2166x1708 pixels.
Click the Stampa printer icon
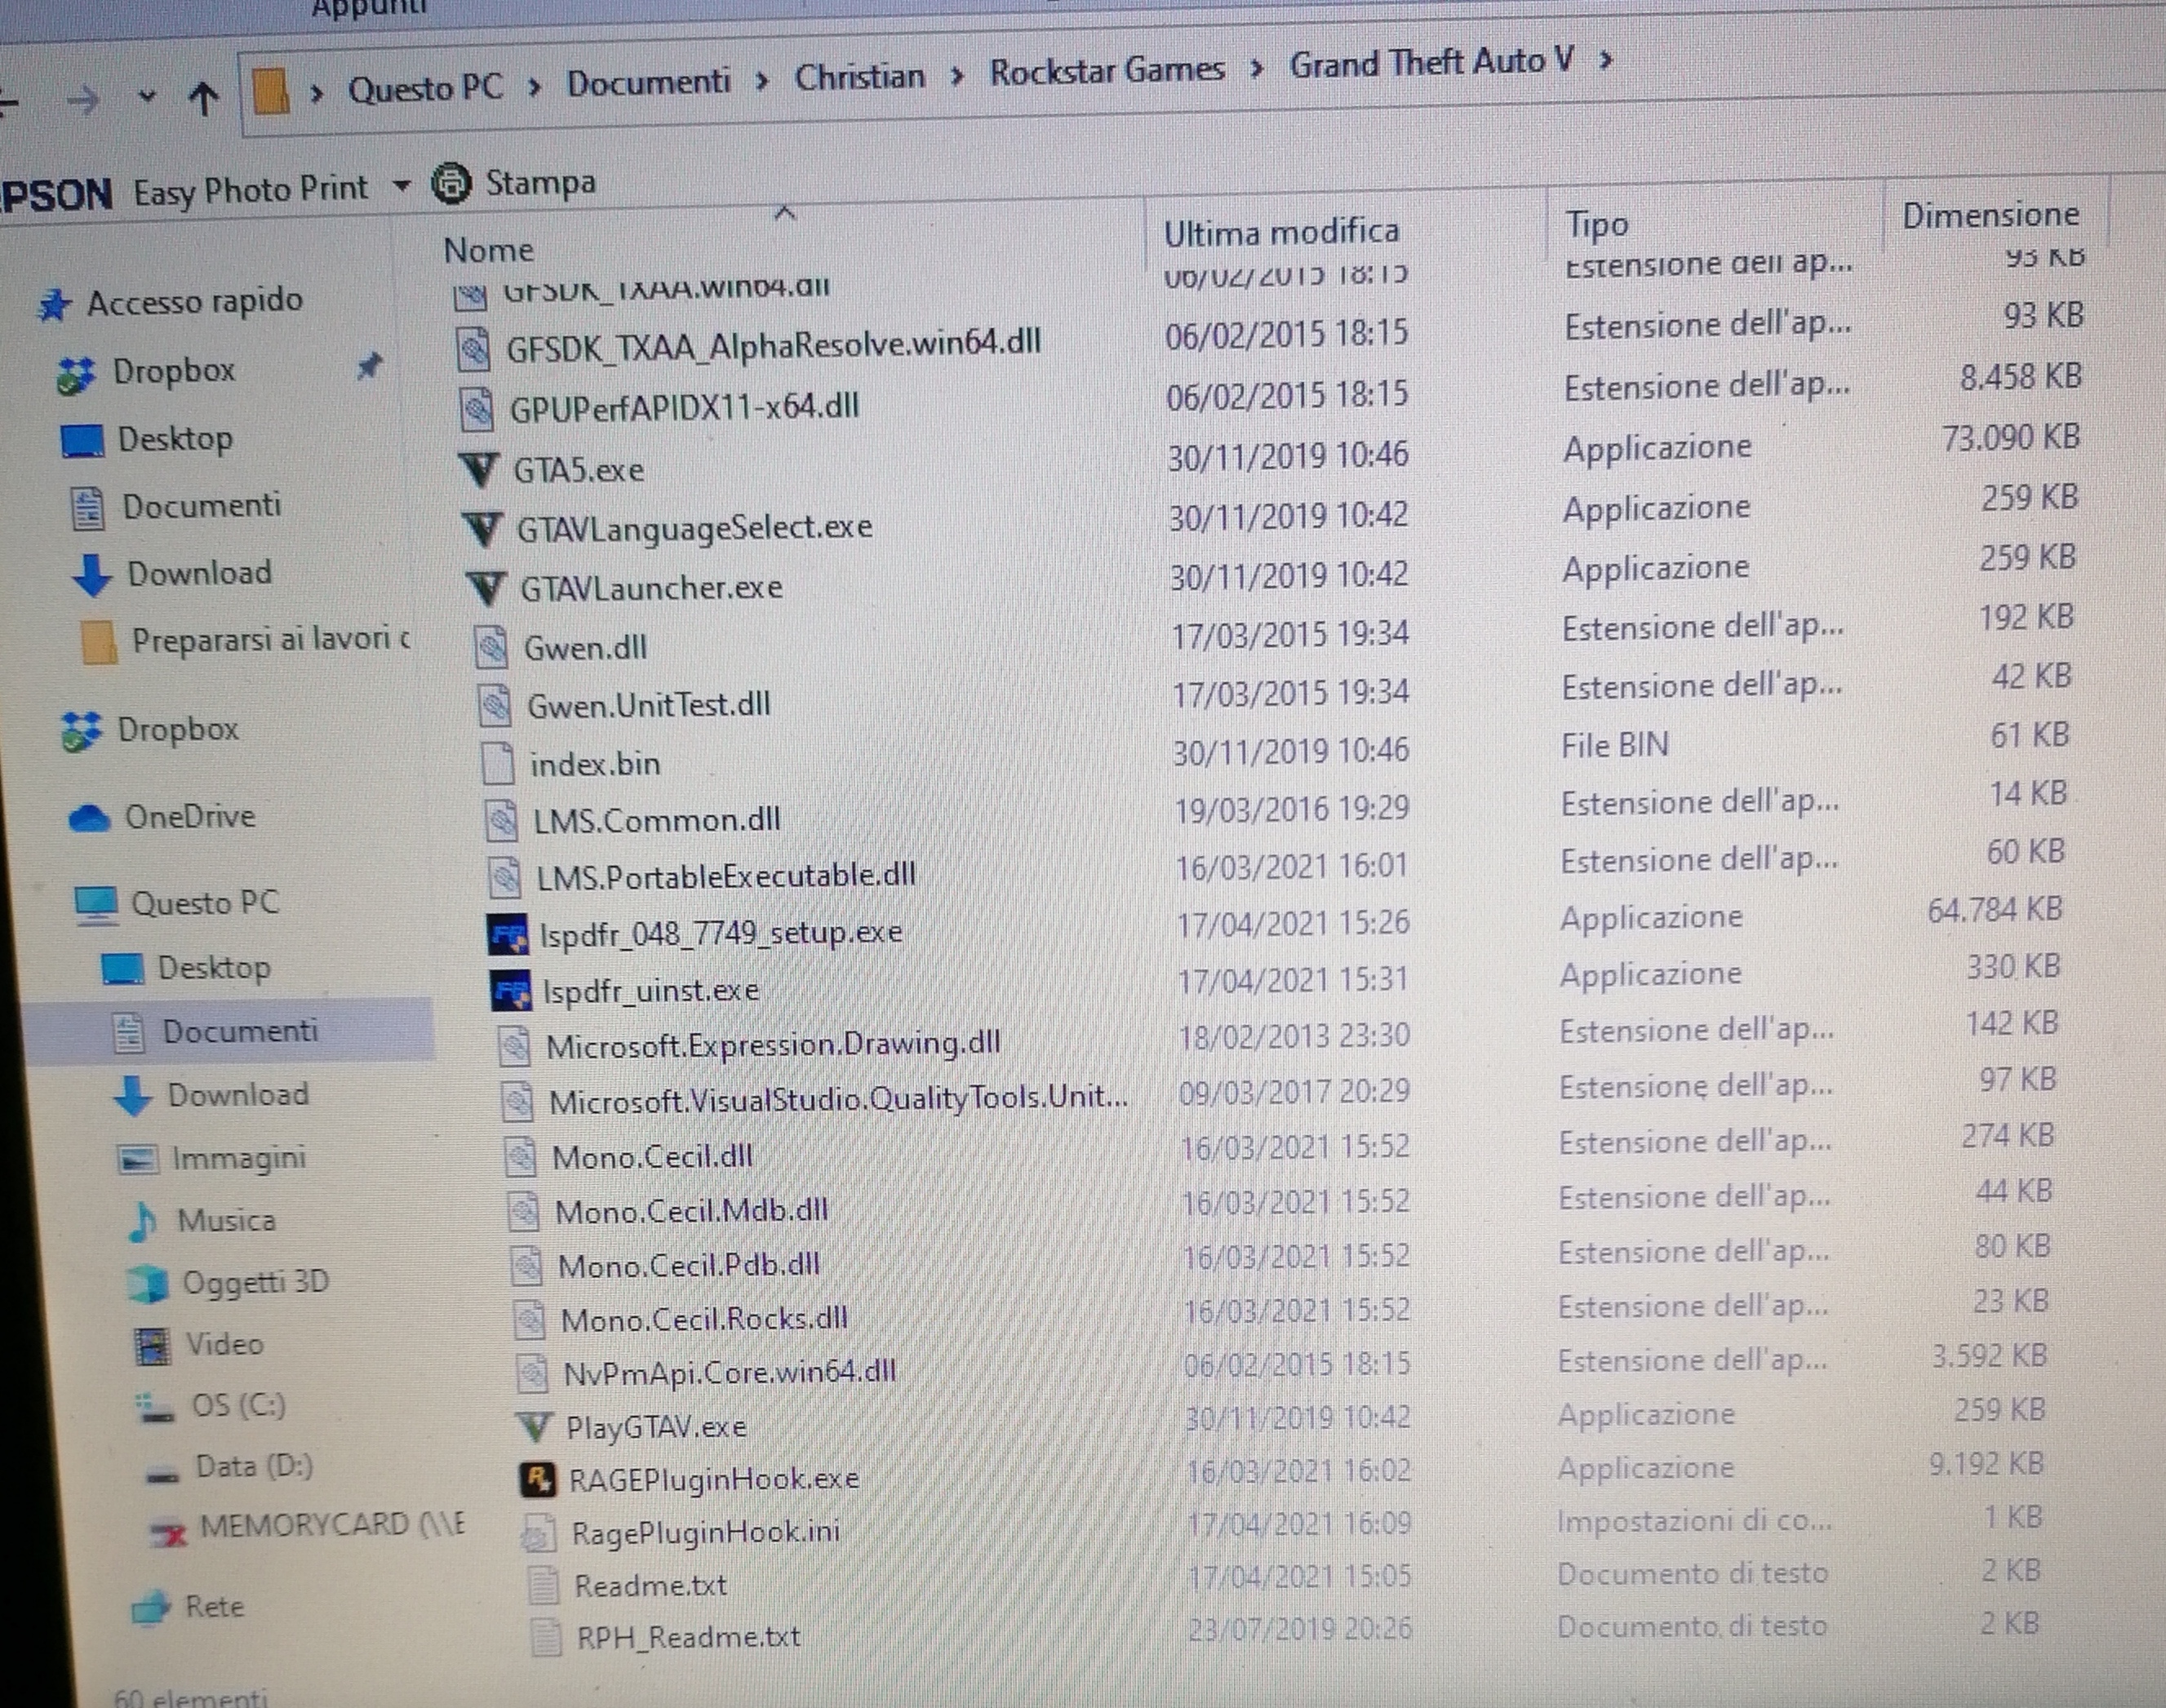pyautogui.click(x=452, y=184)
